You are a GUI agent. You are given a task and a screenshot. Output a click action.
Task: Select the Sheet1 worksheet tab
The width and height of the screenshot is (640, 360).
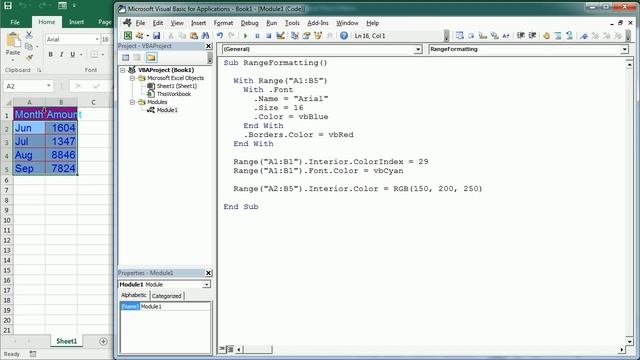67,341
